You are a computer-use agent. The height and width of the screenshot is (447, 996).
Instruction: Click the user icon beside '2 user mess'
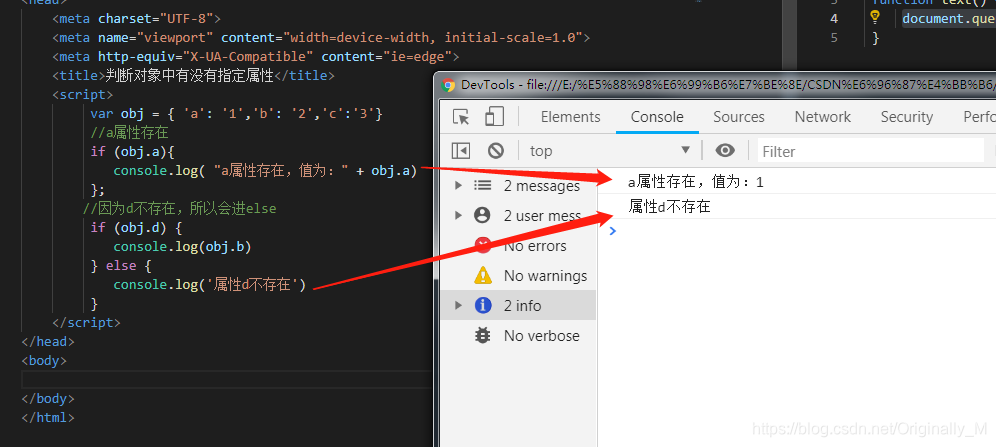click(x=483, y=215)
